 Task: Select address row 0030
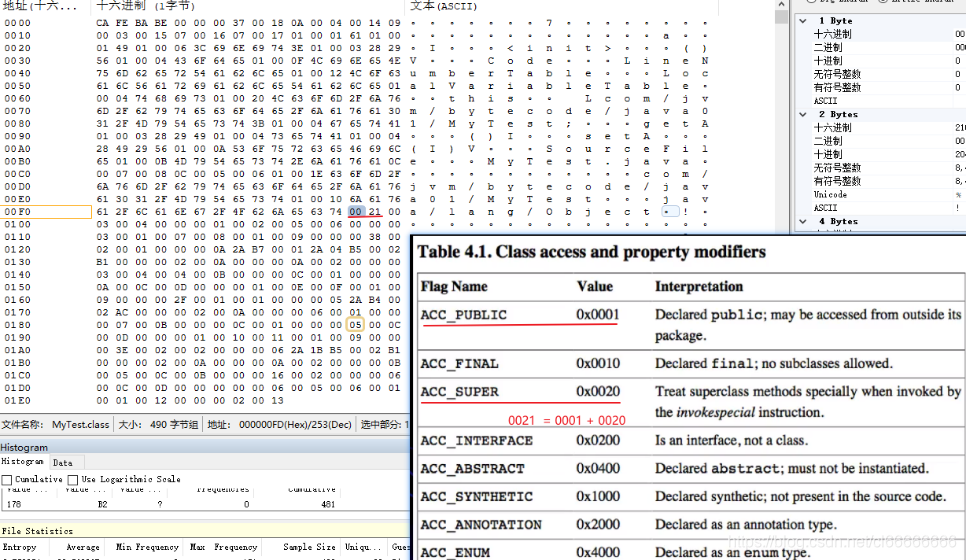(x=17, y=61)
